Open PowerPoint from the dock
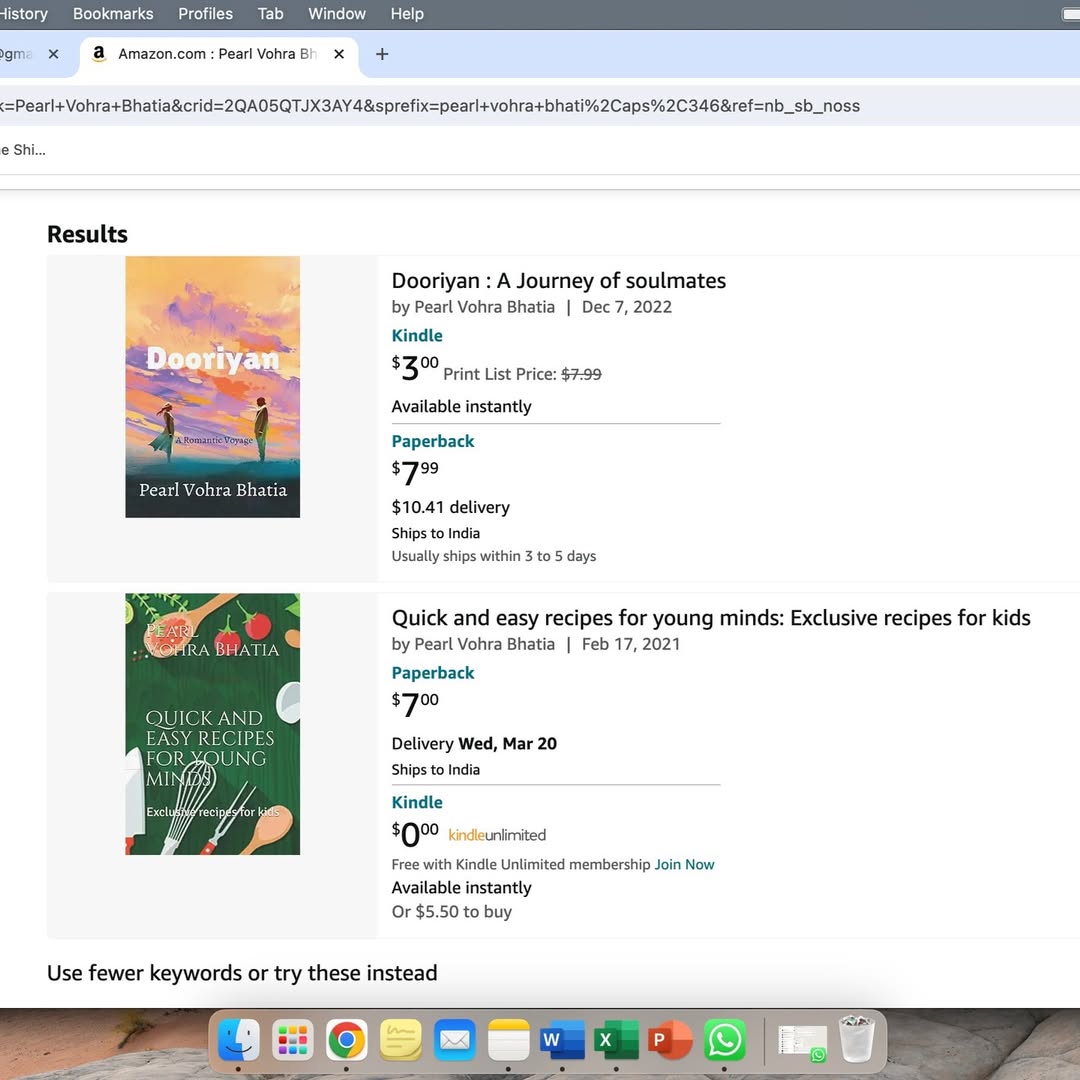The width and height of the screenshot is (1080, 1080). 670,1041
